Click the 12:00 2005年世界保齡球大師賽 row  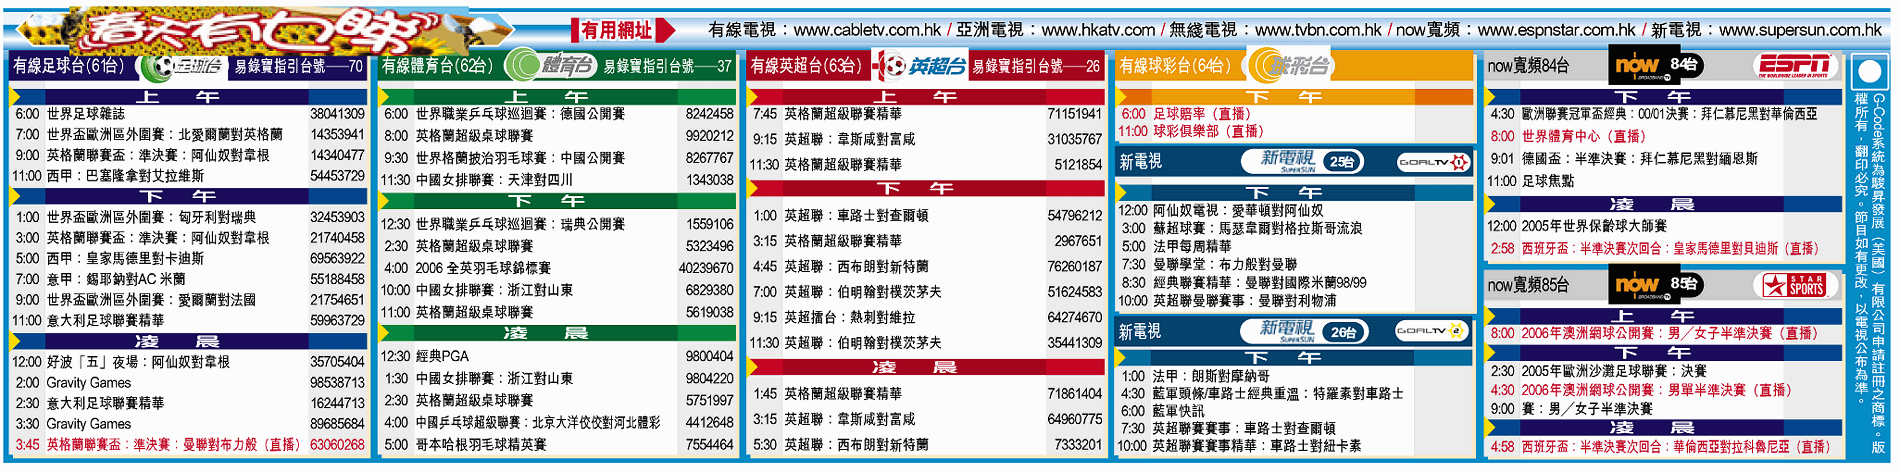click(1664, 226)
